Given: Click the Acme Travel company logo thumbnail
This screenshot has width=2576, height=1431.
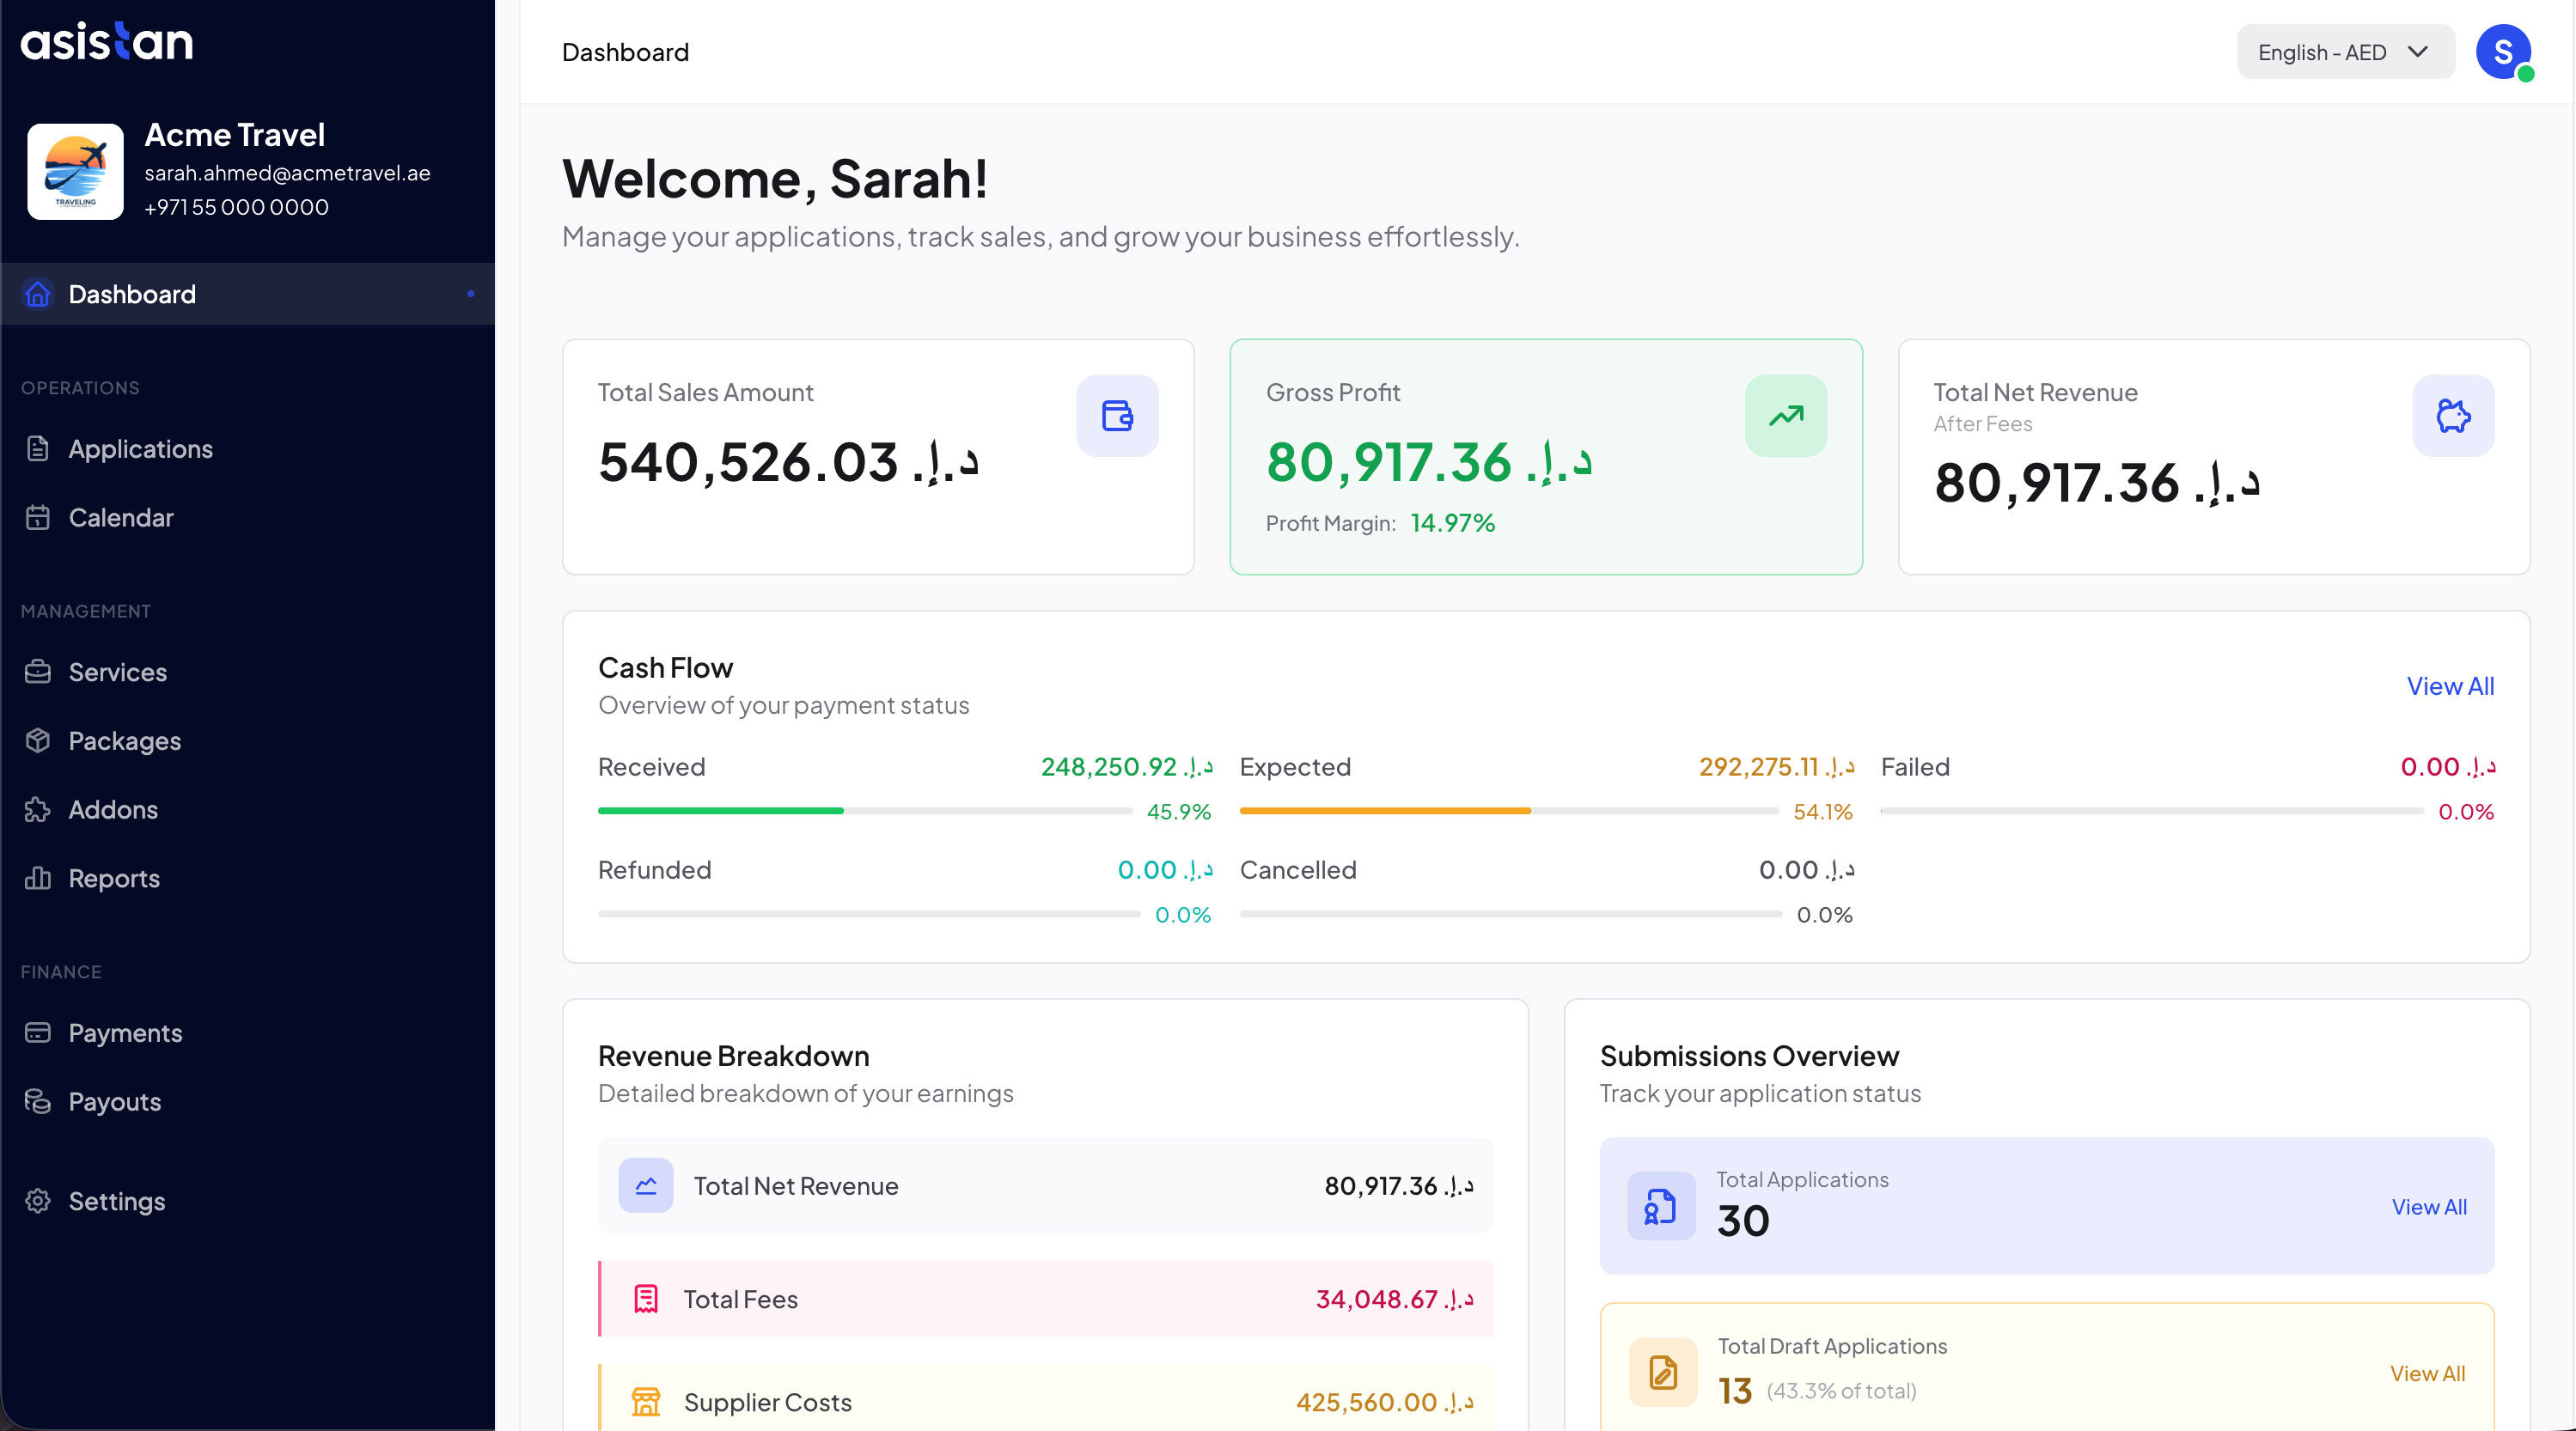Looking at the screenshot, I should [x=75, y=171].
